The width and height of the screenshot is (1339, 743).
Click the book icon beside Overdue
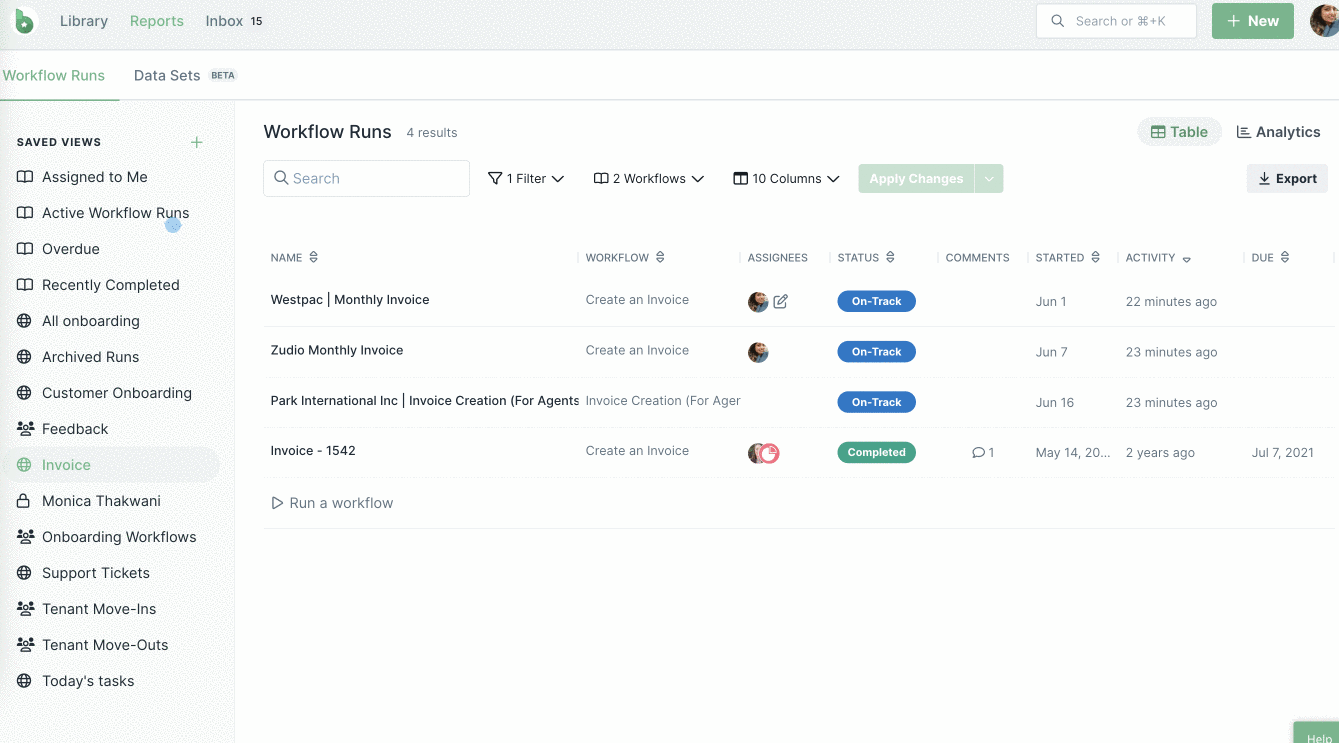[x=25, y=249]
